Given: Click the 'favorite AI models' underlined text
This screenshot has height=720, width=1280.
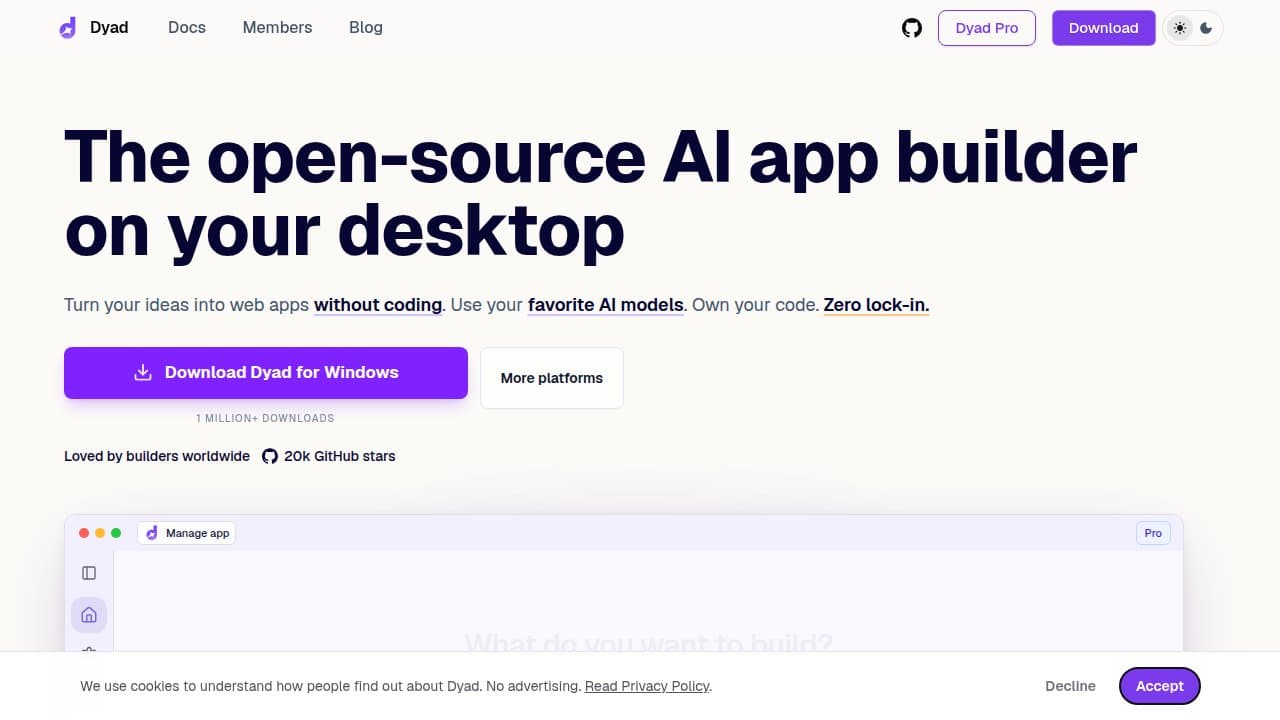Looking at the screenshot, I should pos(606,305).
